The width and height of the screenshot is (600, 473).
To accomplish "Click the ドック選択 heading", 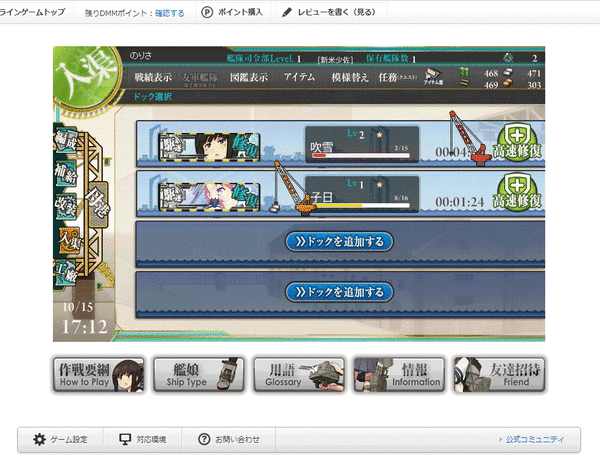I will click(152, 97).
